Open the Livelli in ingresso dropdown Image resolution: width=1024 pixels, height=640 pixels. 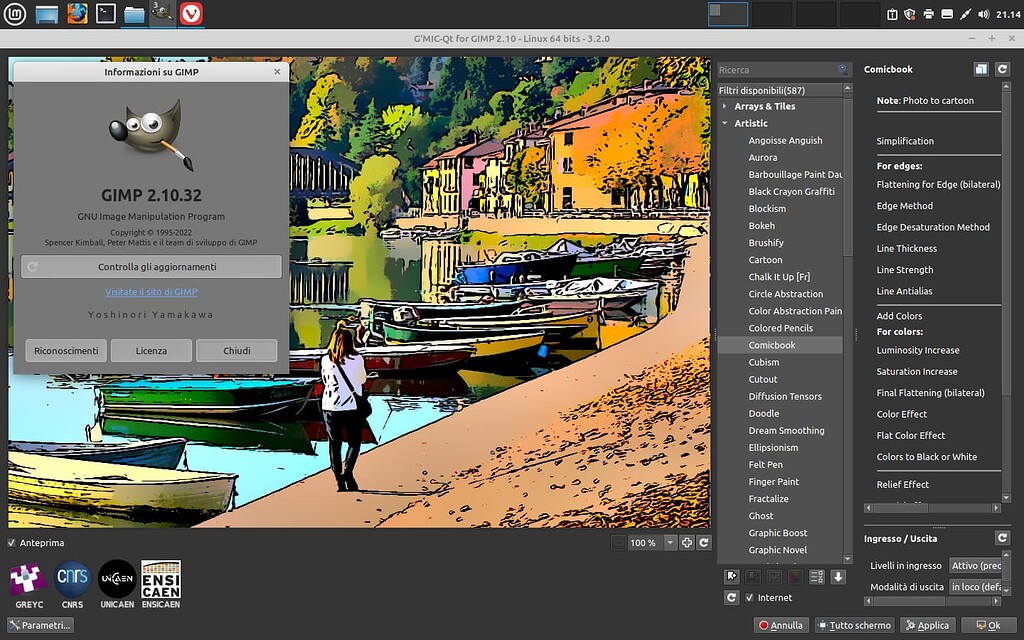pos(977,565)
